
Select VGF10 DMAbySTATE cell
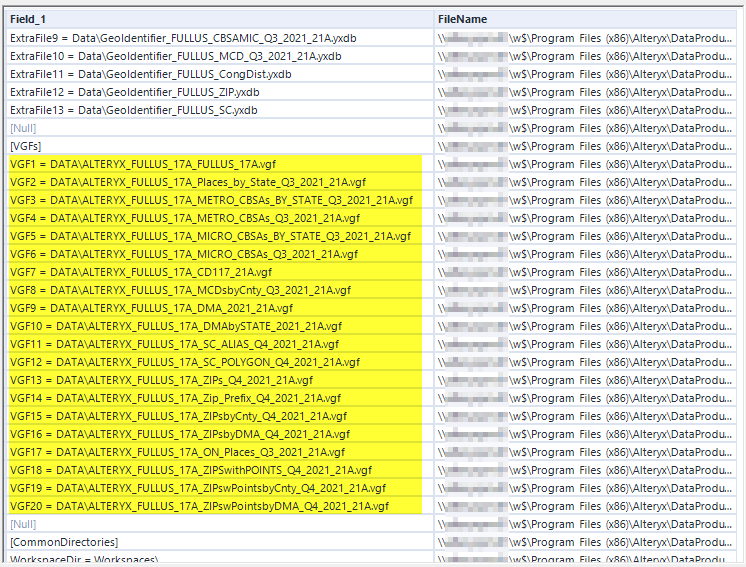click(220, 326)
